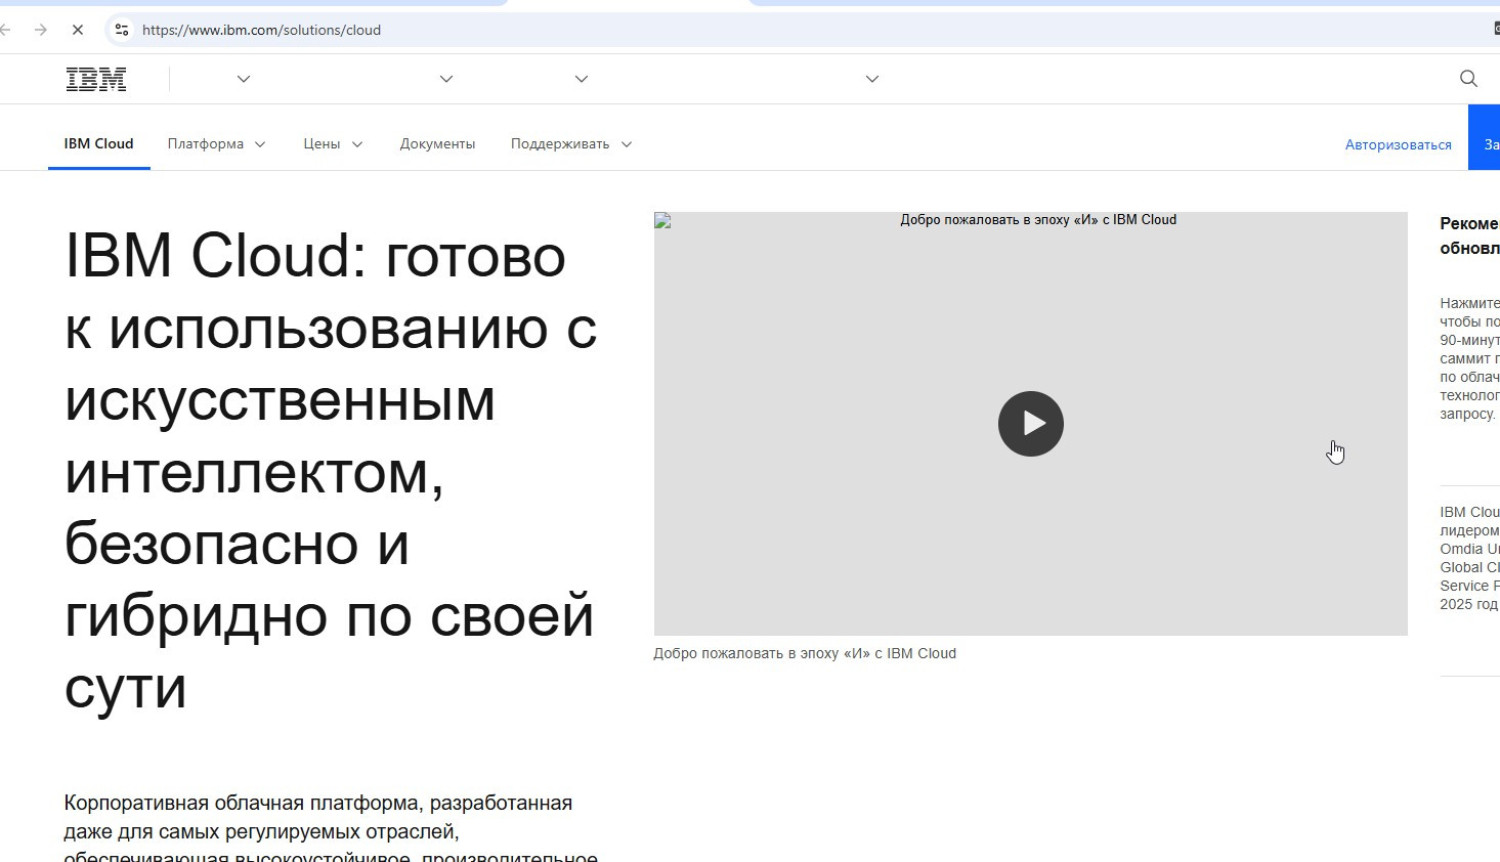
Task: Go forward in browser history
Action: click(x=41, y=30)
